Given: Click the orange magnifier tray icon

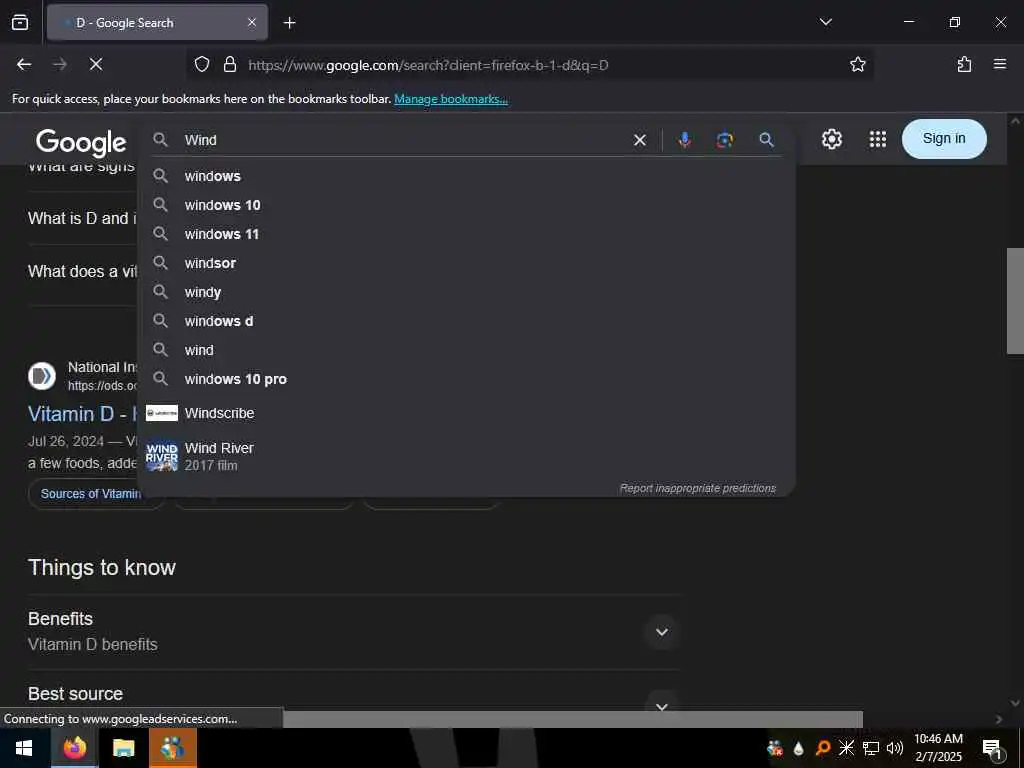Looking at the screenshot, I should [823, 748].
